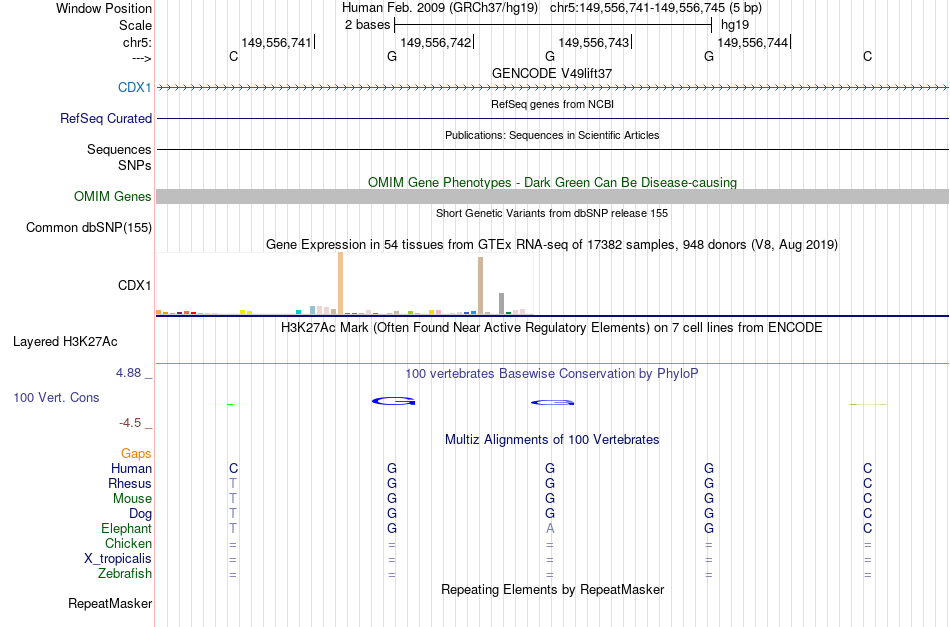Click Gene Expression in 54 tissues title
The height and width of the screenshot is (627, 950).
point(552,245)
